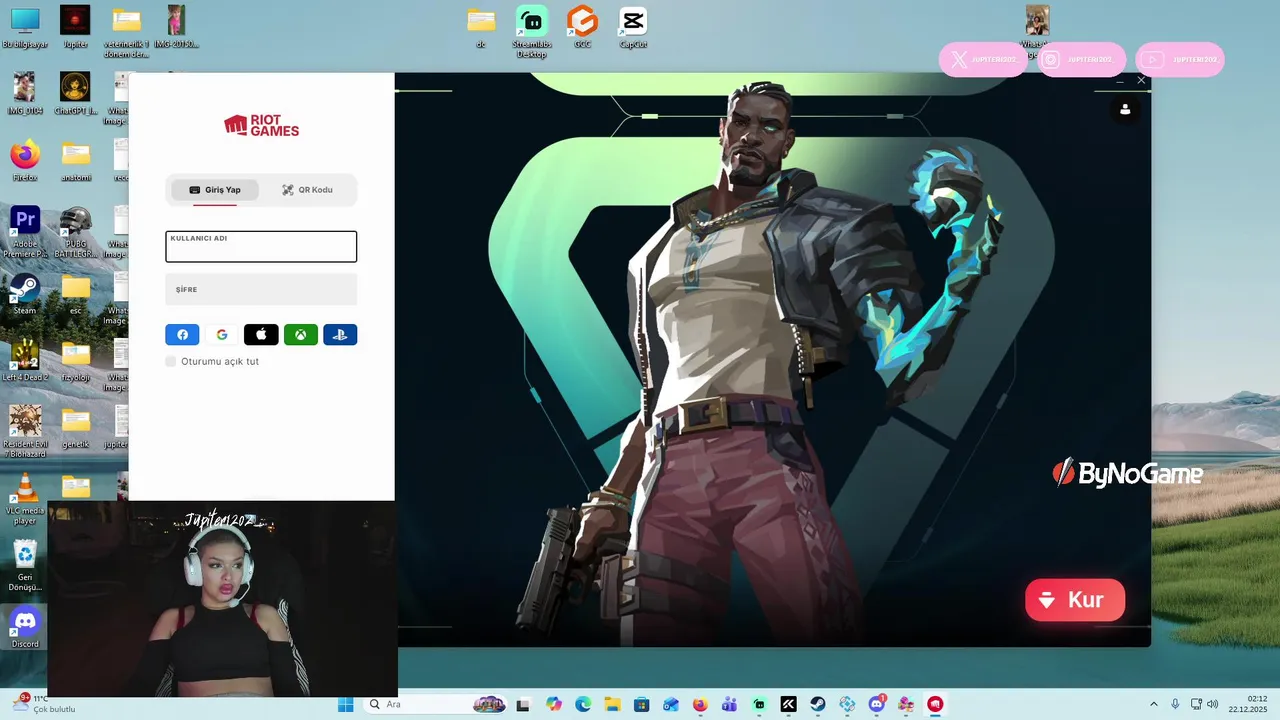The height and width of the screenshot is (720, 1280).
Task: Switch to Riot Client on the taskbar
Action: tap(935, 704)
